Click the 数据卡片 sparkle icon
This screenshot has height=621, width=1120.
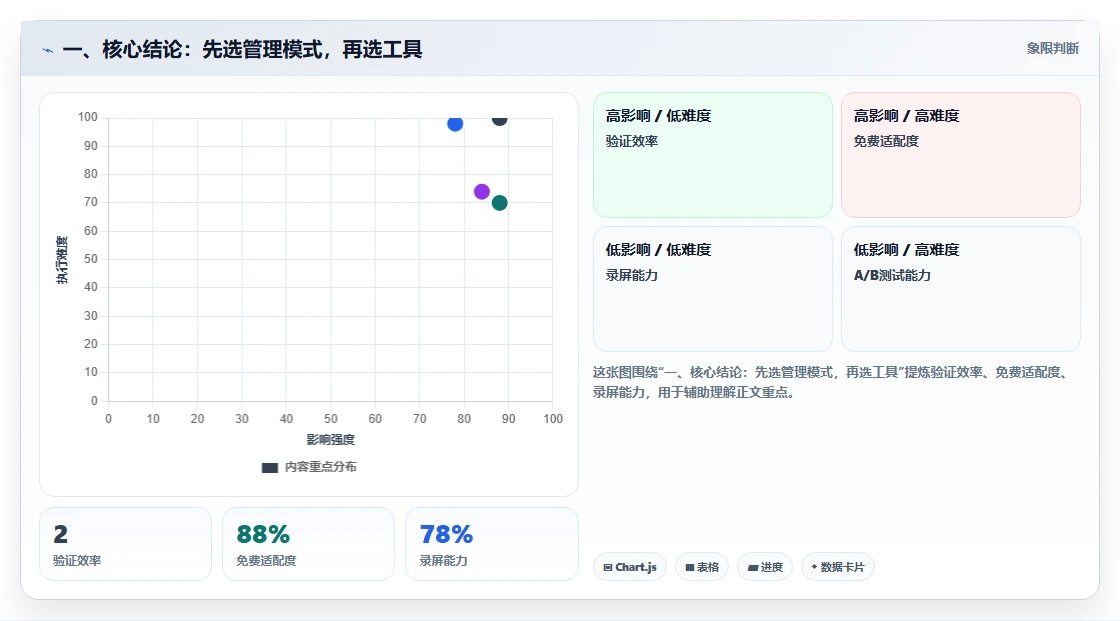point(814,567)
